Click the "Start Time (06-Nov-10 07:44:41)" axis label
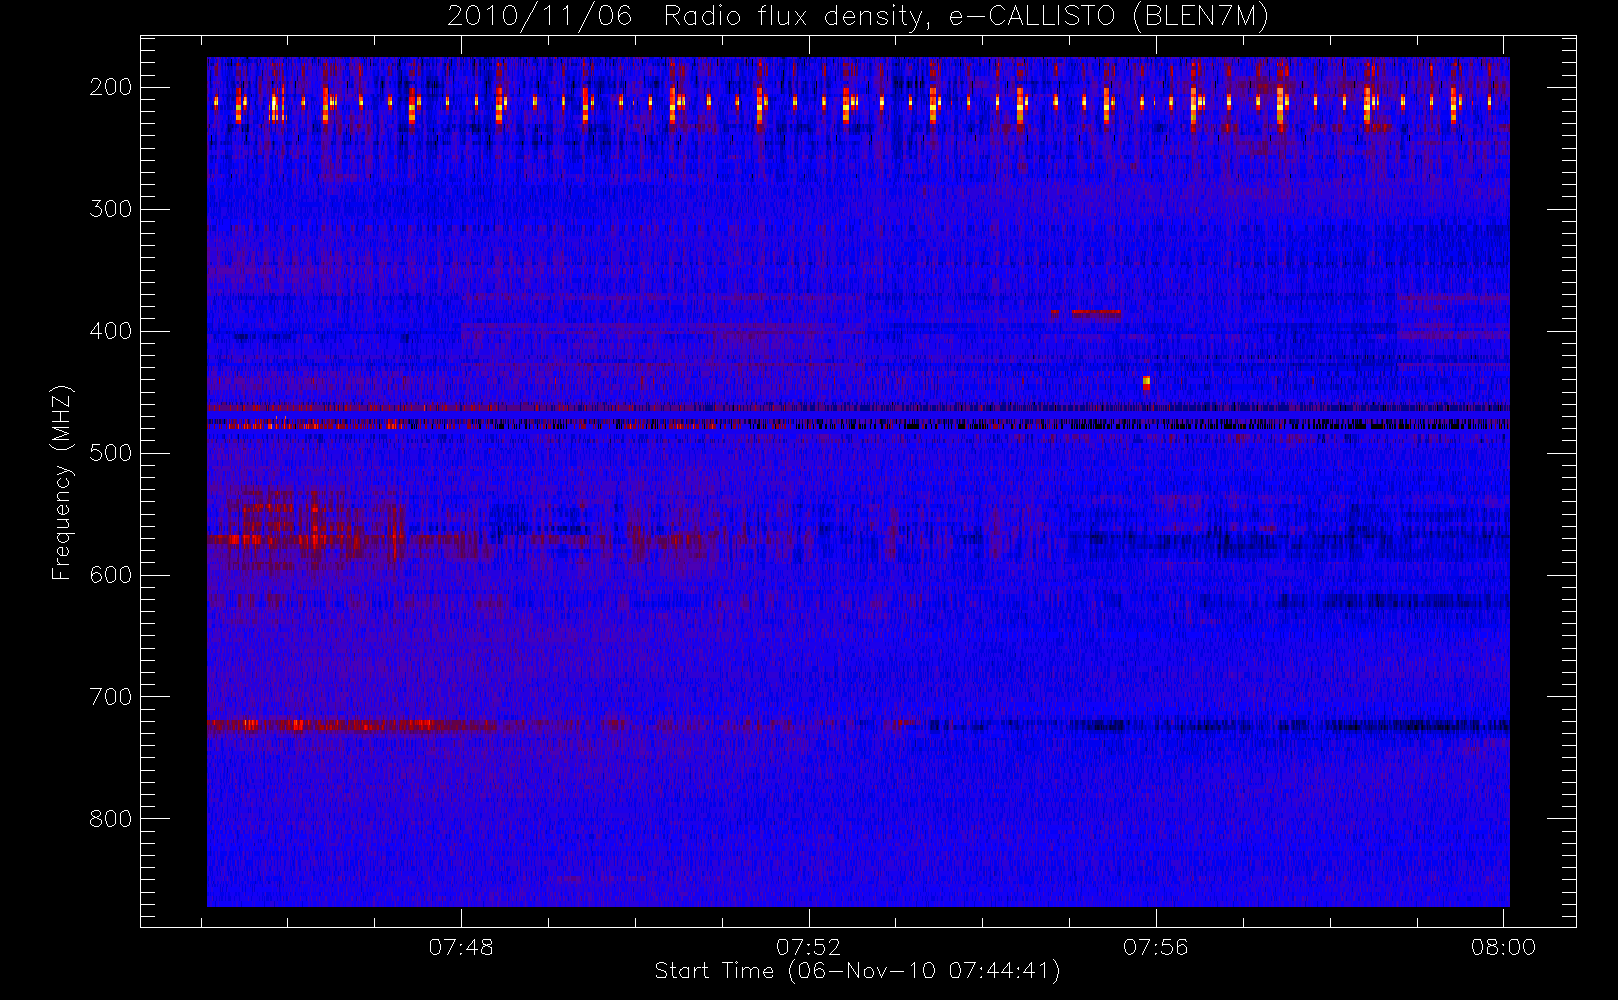Image resolution: width=1618 pixels, height=1000 pixels. (857, 971)
